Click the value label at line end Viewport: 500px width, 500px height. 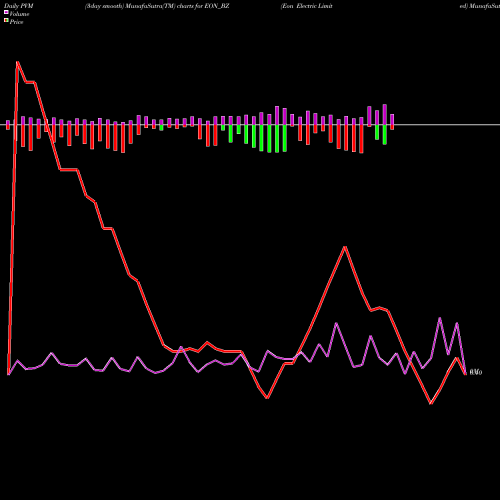[476, 372]
